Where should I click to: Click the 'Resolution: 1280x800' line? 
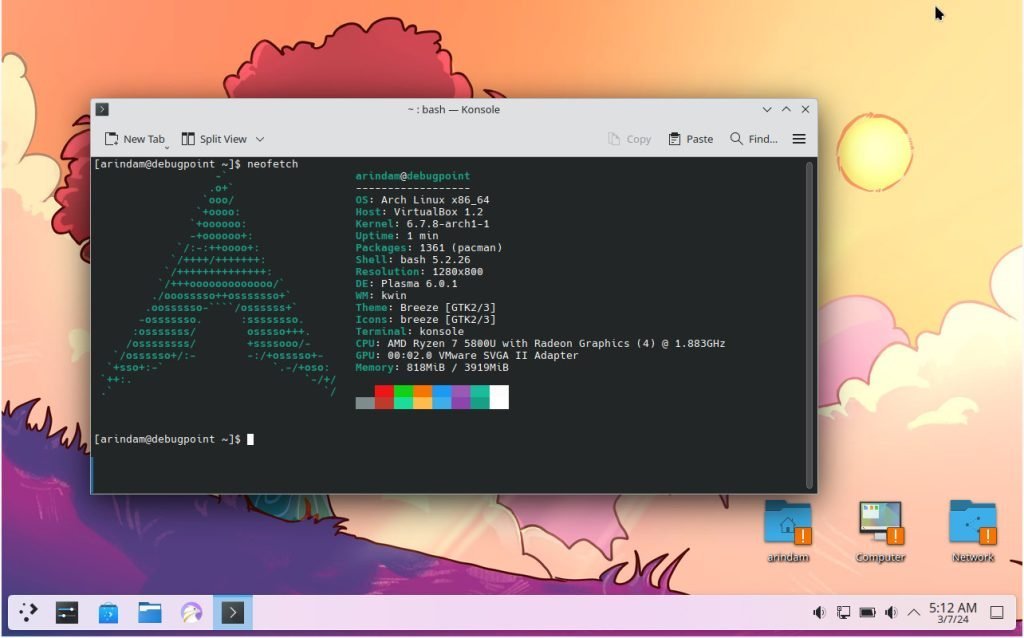pyautogui.click(x=419, y=272)
